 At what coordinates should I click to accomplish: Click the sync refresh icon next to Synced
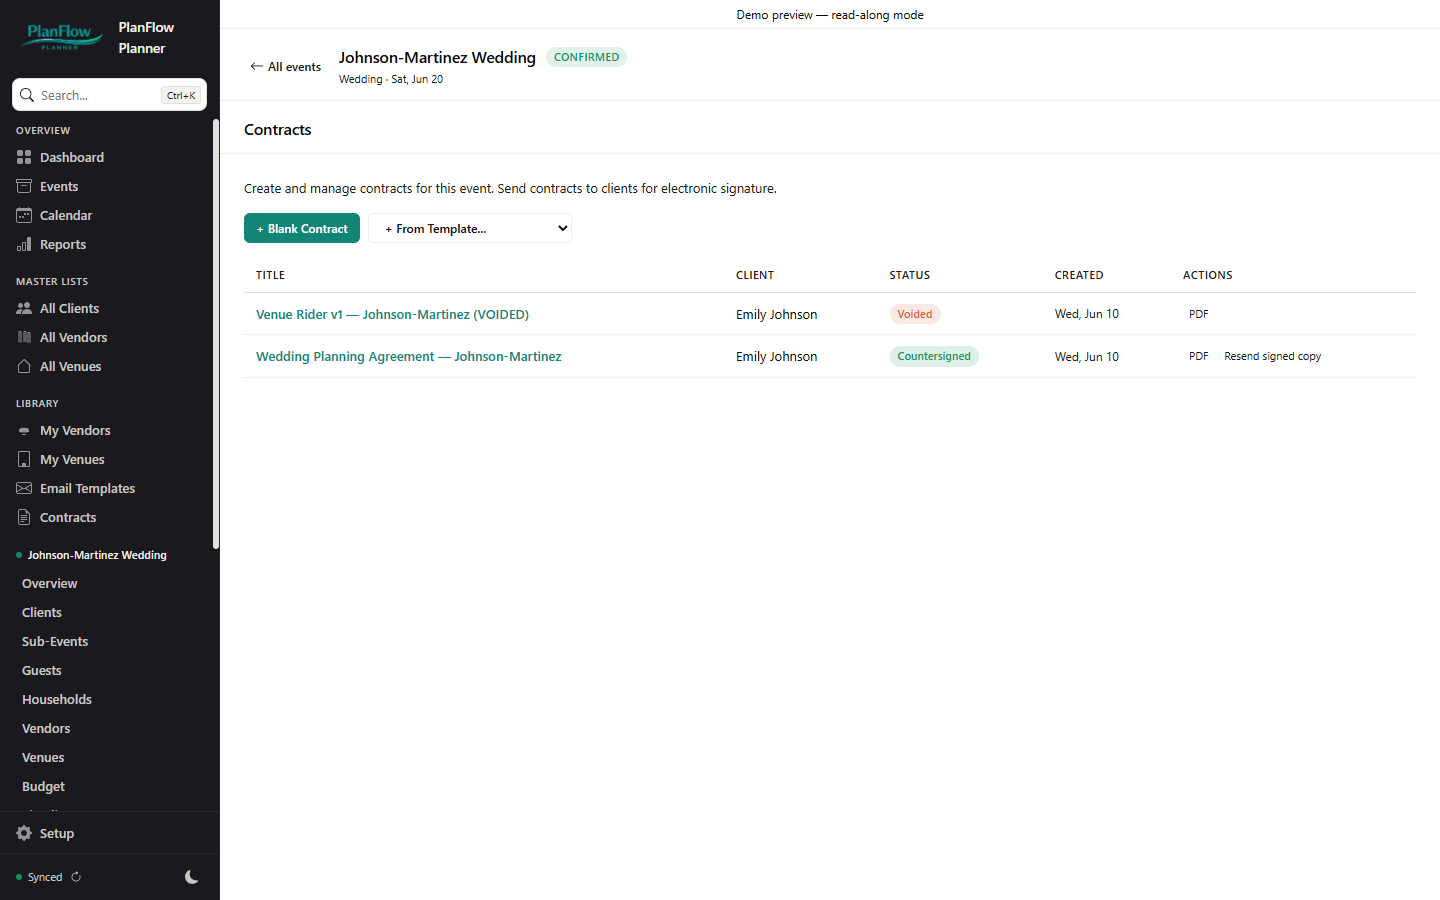coord(76,877)
